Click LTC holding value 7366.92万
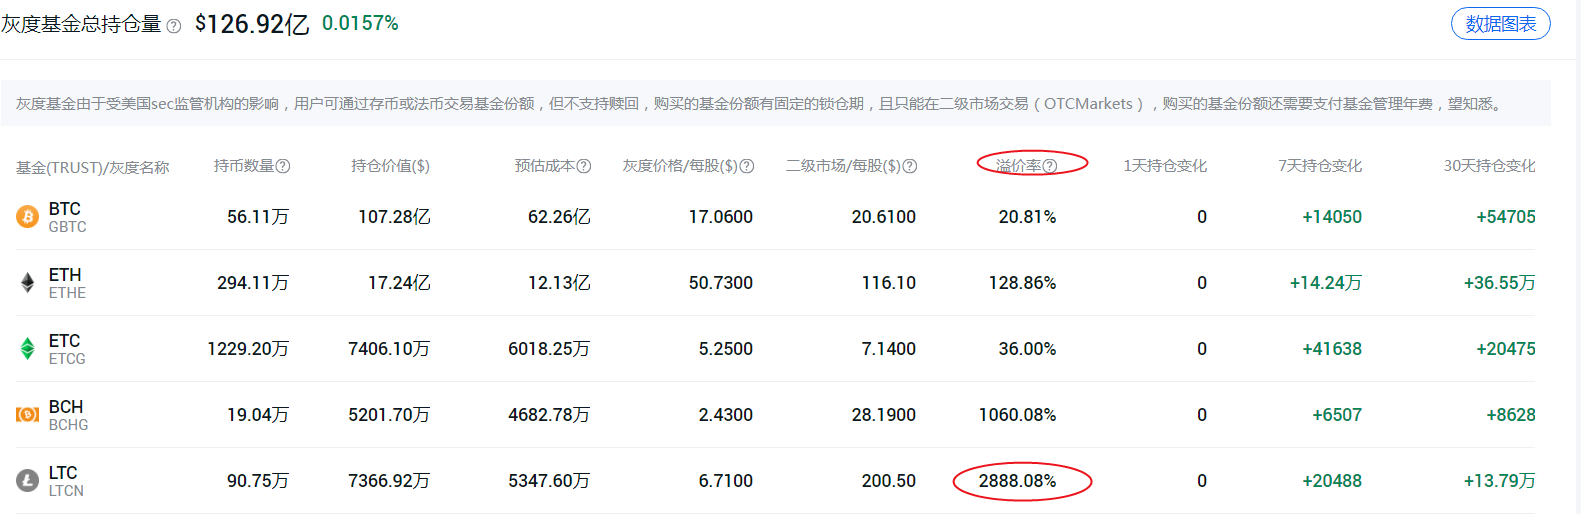The height and width of the screenshot is (514, 1581). [x=389, y=481]
